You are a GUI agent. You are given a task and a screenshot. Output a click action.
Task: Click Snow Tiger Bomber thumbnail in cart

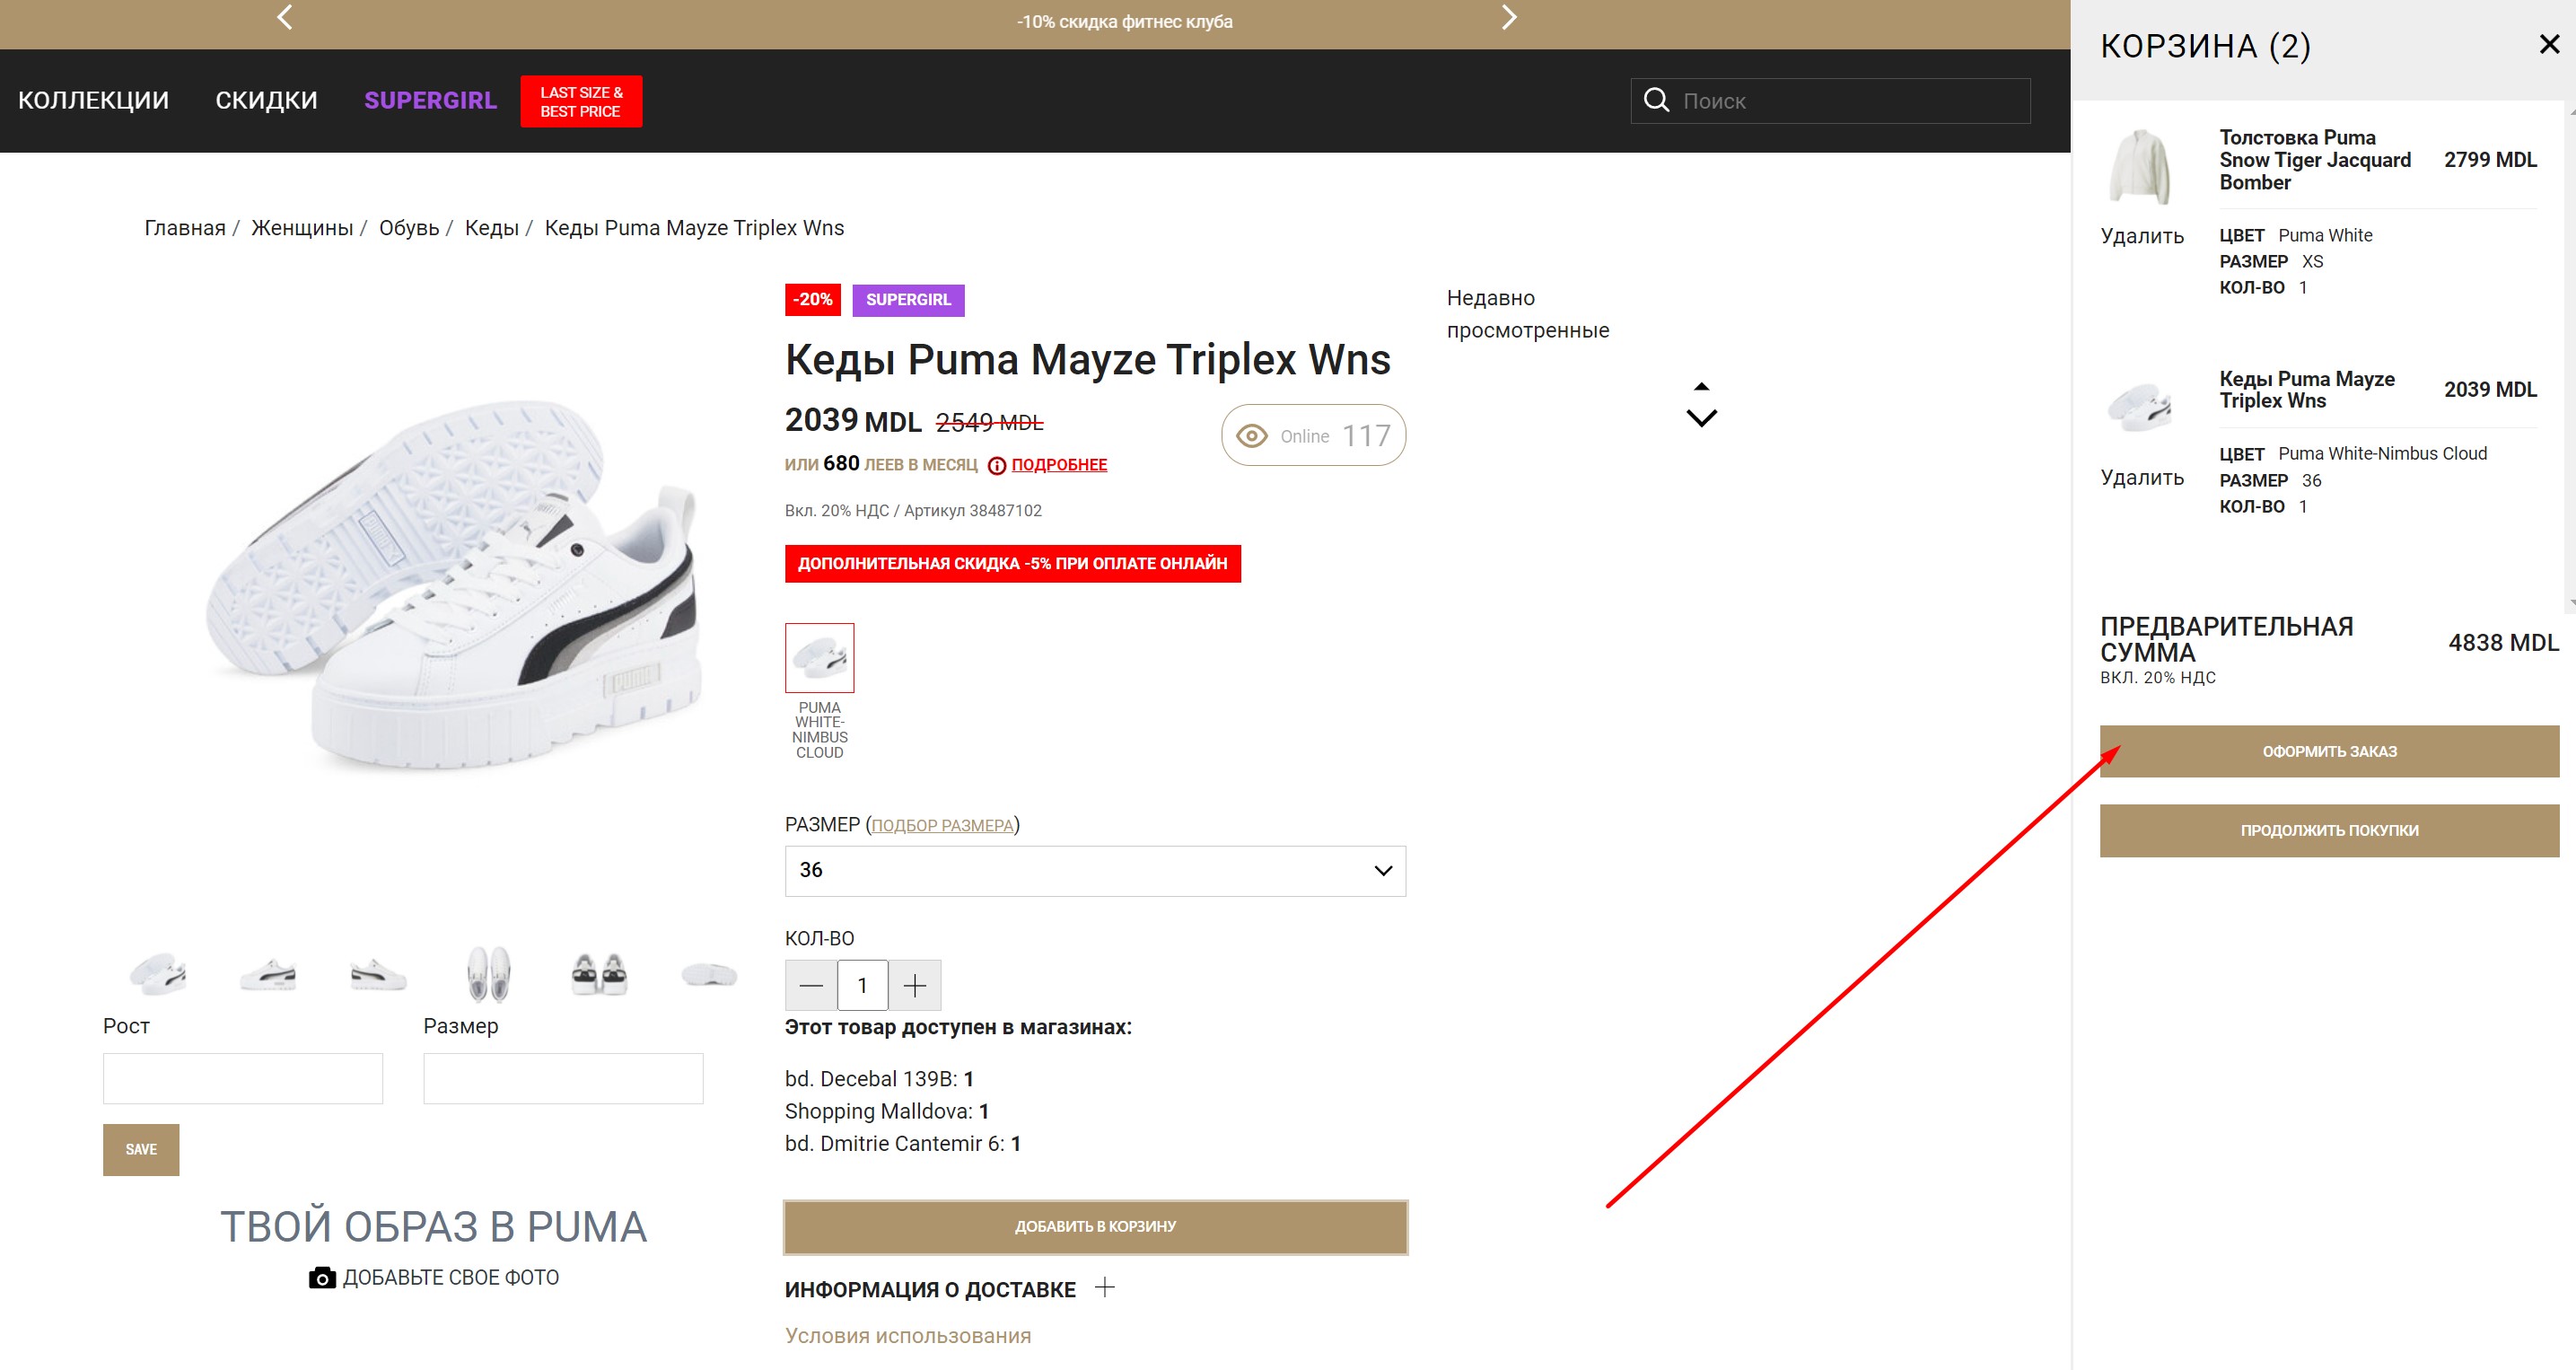(2140, 167)
